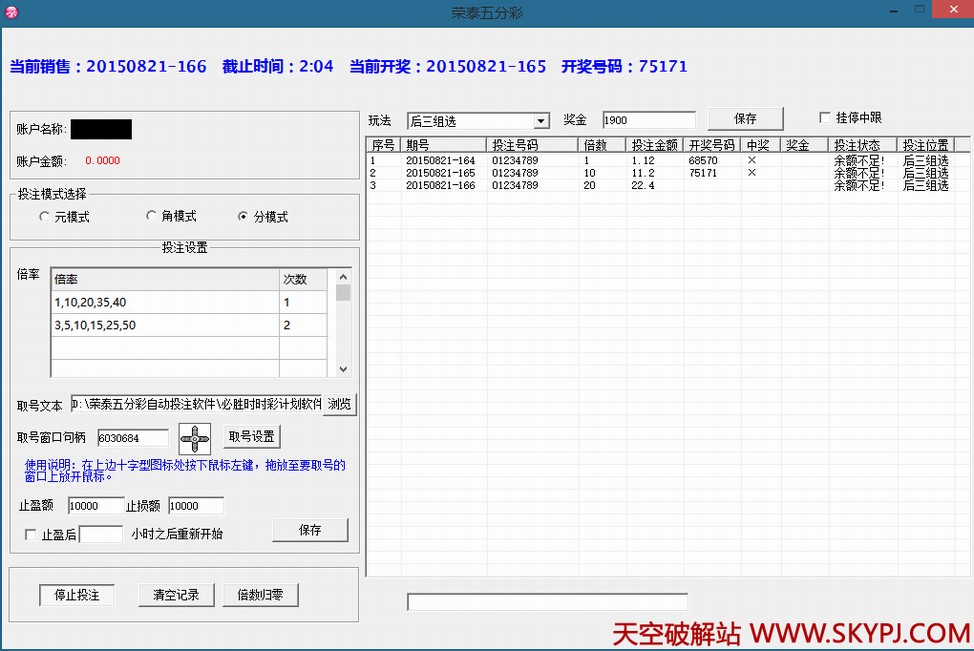Viewport: 974px width, 651px height.
Task: Enable 挂停中跟 checkbox
Action: click(x=825, y=118)
